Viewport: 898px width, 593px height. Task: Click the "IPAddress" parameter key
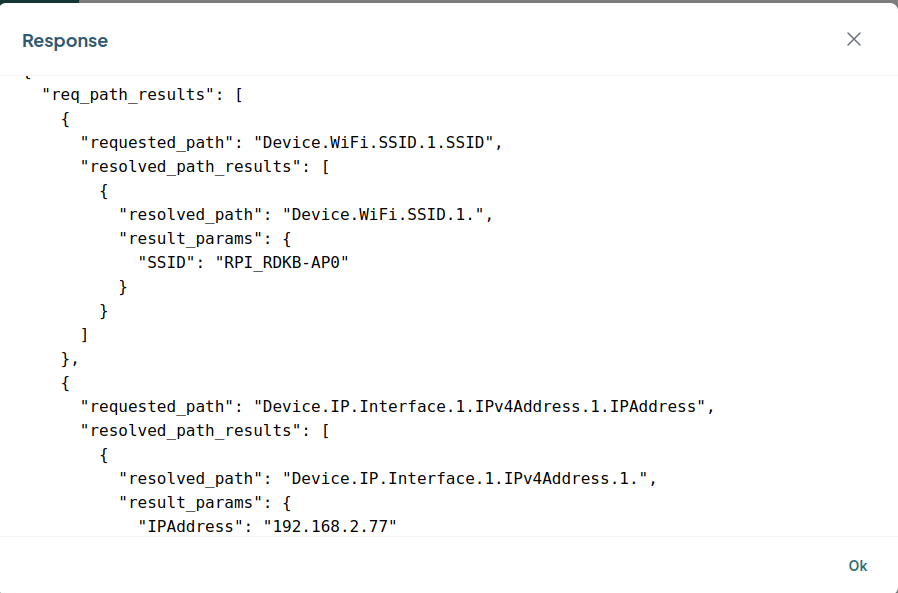click(x=191, y=527)
